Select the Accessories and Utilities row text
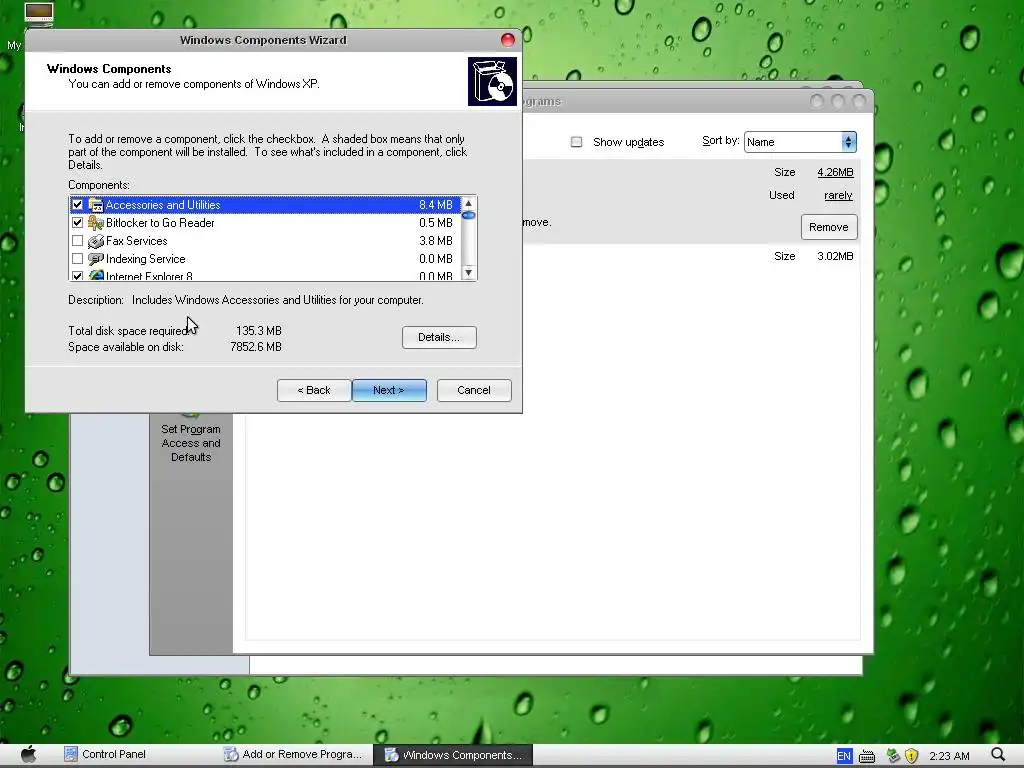Screen dimensions: 1024x768 (163, 205)
